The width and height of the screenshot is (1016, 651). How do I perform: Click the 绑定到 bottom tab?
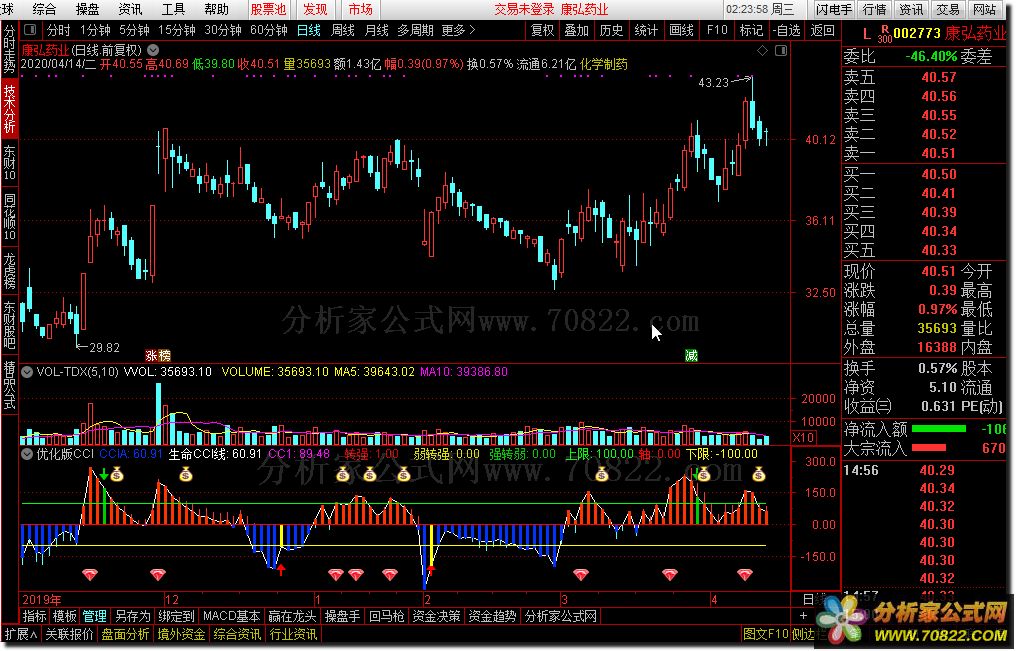coord(176,616)
